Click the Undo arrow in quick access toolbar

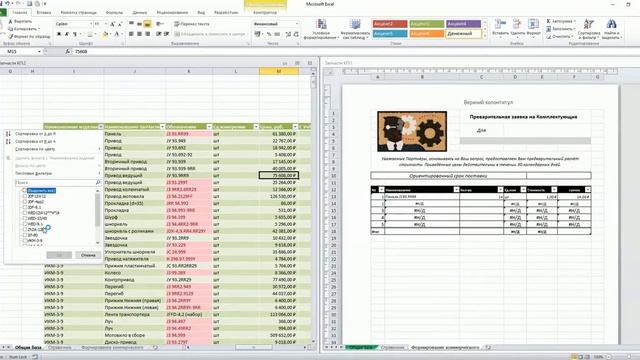(7, 4)
